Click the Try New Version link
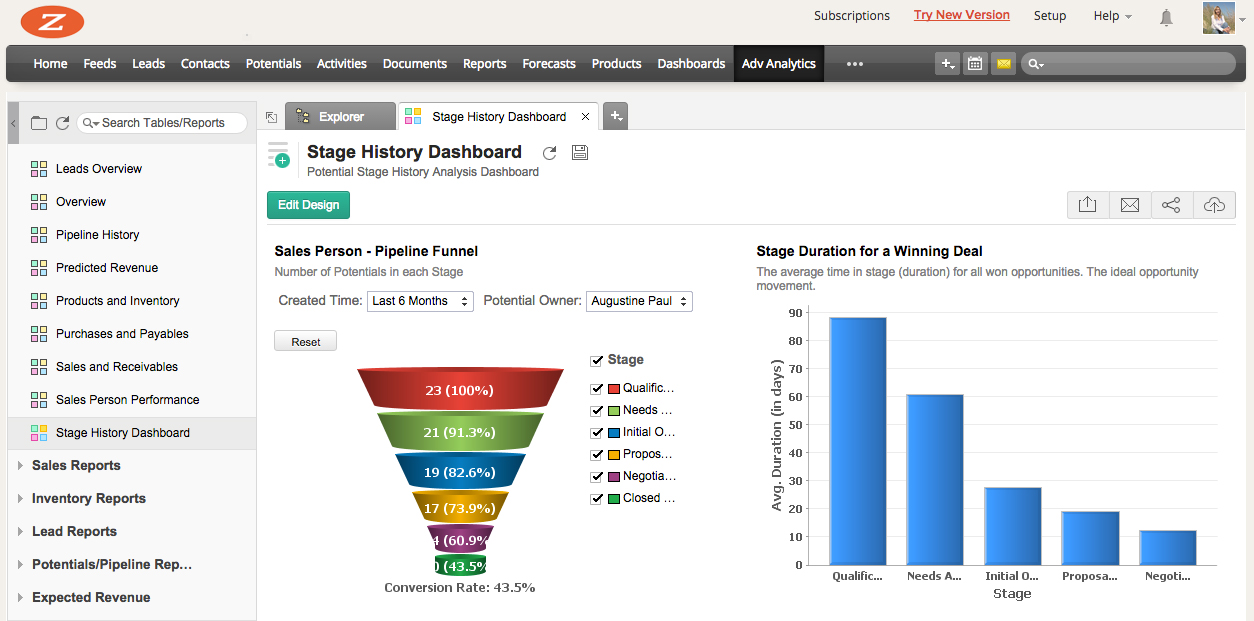This screenshot has width=1254, height=621. [961, 15]
